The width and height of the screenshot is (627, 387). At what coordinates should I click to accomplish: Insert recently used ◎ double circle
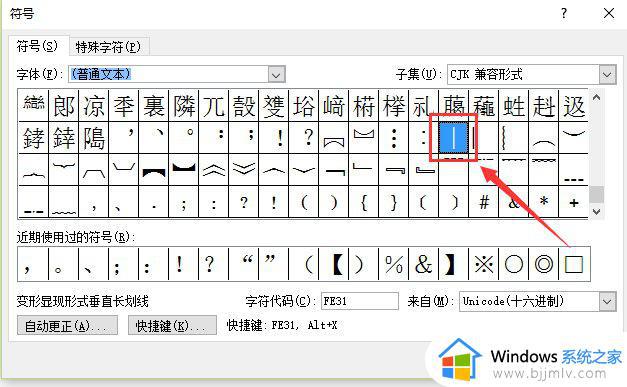[x=543, y=264]
